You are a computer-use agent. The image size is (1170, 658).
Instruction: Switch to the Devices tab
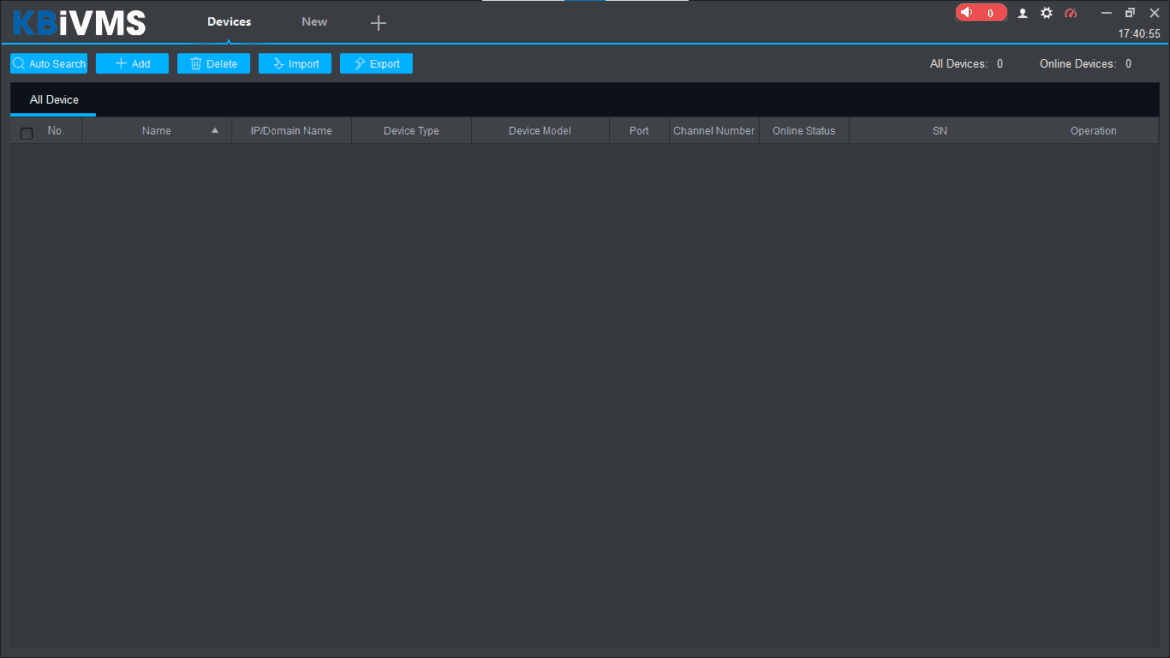click(x=229, y=22)
